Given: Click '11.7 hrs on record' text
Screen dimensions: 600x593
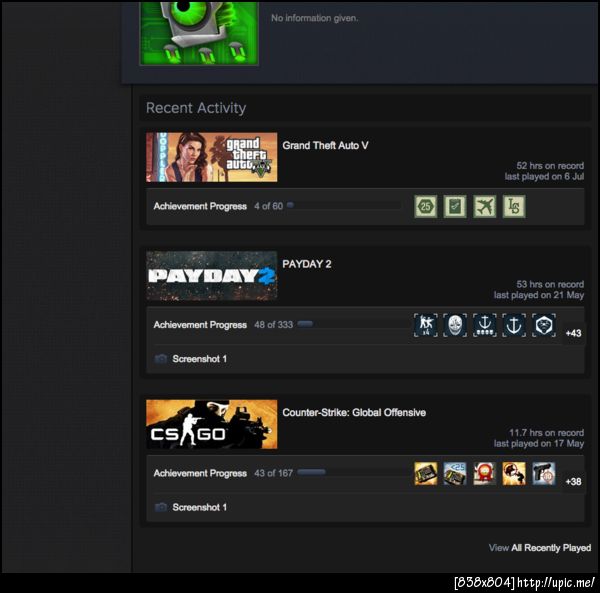Looking at the screenshot, I should tap(546, 433).
